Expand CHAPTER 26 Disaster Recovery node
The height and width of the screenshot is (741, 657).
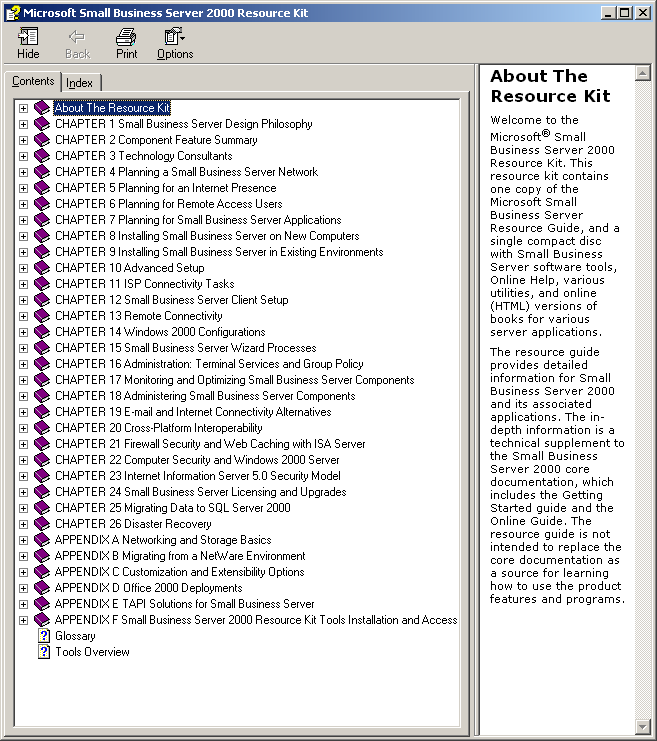(23, 524)
